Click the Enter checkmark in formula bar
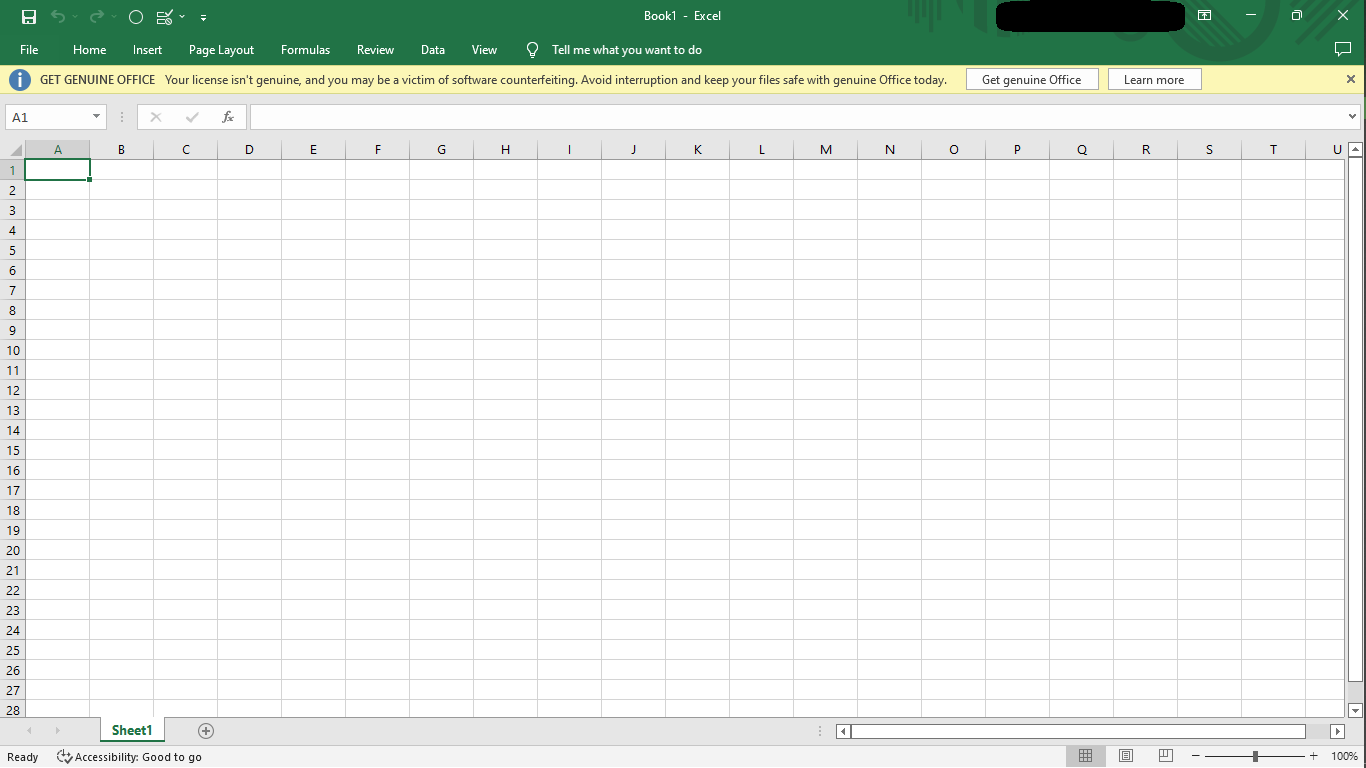Screen dimensions: 1366x768 click(x=192, y=117)
